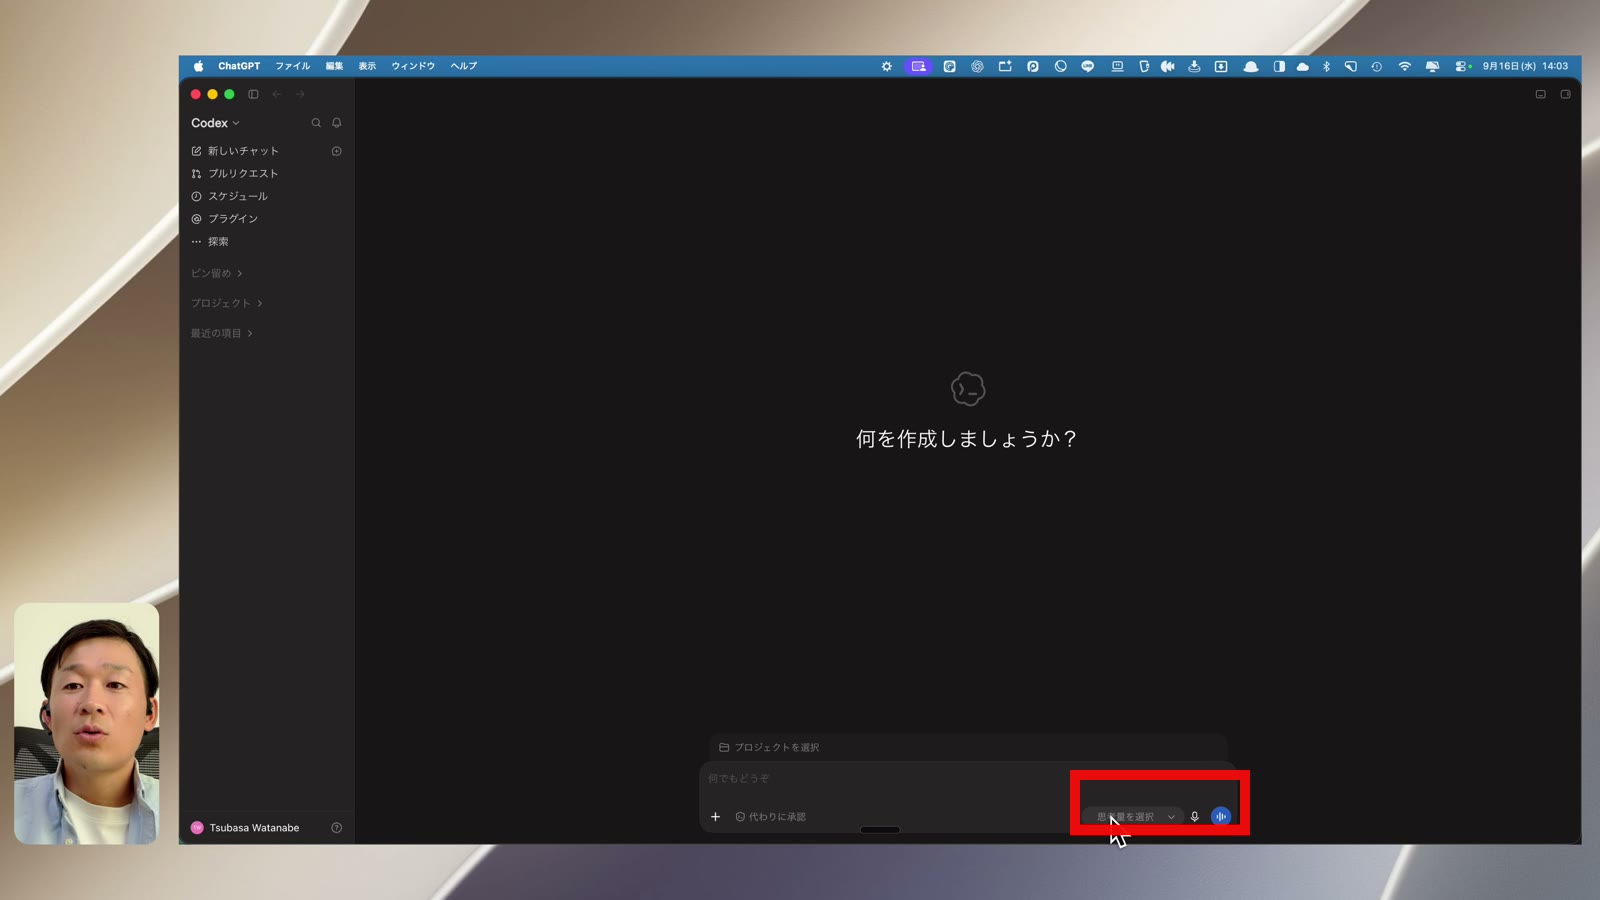
Task: Click the Time Machine clock menu bar icon
Action: click(1377, 66)
